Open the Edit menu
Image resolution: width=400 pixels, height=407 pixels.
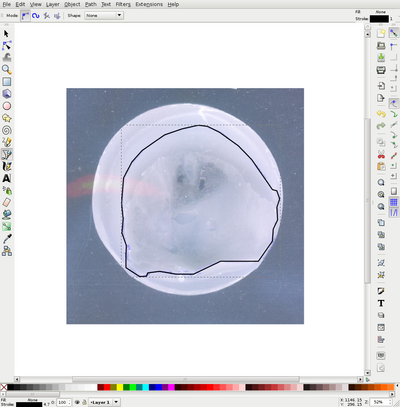pyautogui.click(x=20, y=4)
